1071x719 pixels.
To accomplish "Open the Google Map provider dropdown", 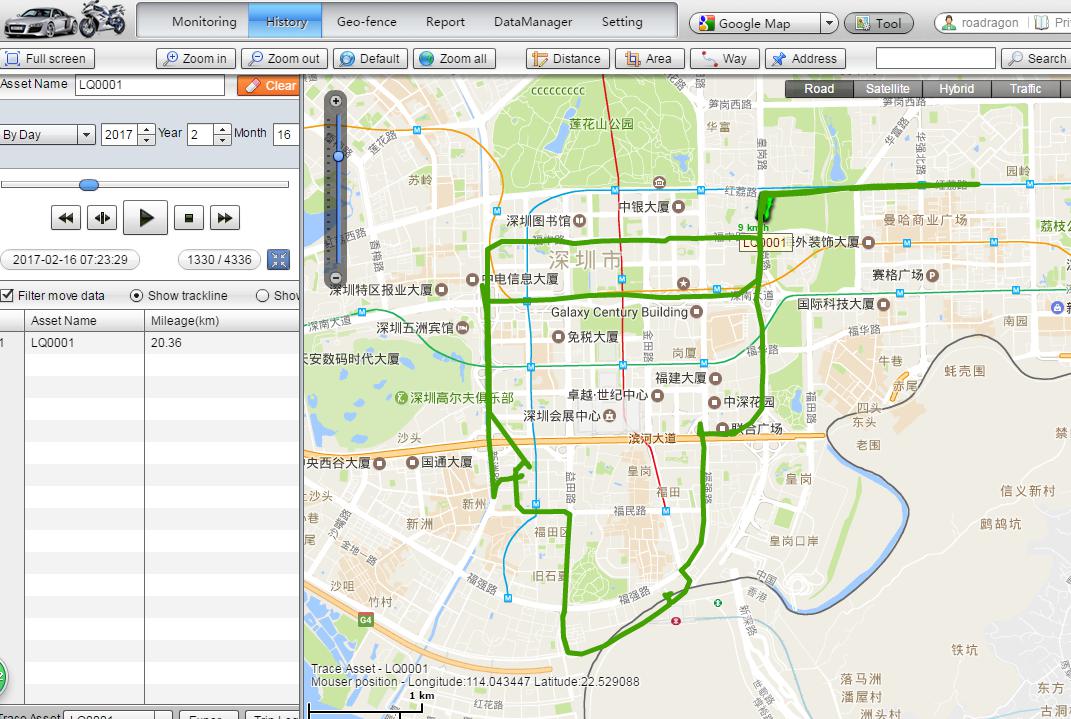I will click(829, 23).
